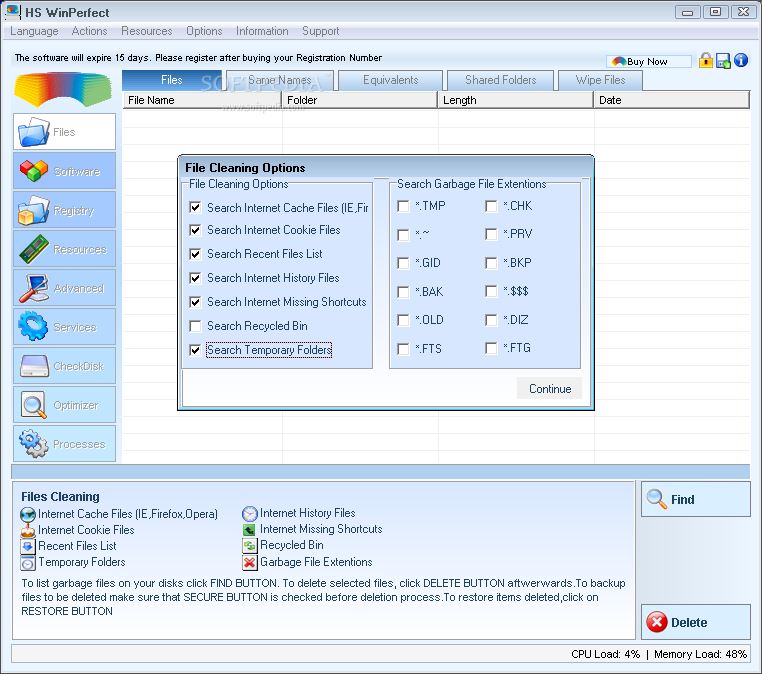Check the *.$$$ extension box
762x674 pixels.
coord(491,291)
